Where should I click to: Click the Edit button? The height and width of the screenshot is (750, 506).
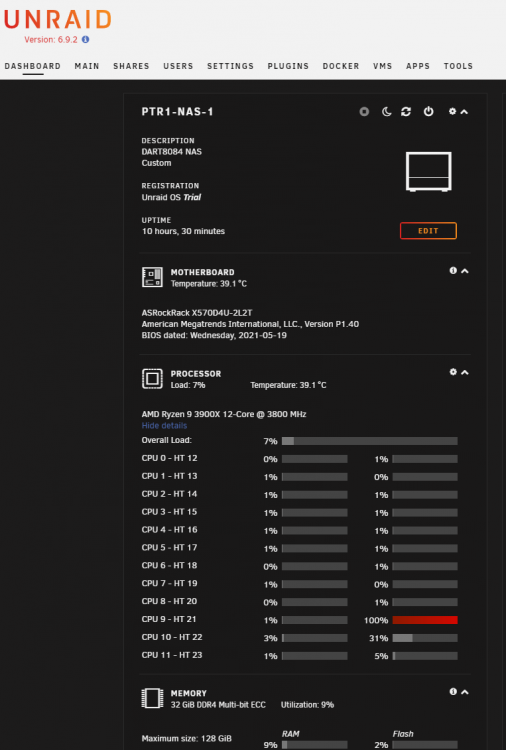[428, 231]
